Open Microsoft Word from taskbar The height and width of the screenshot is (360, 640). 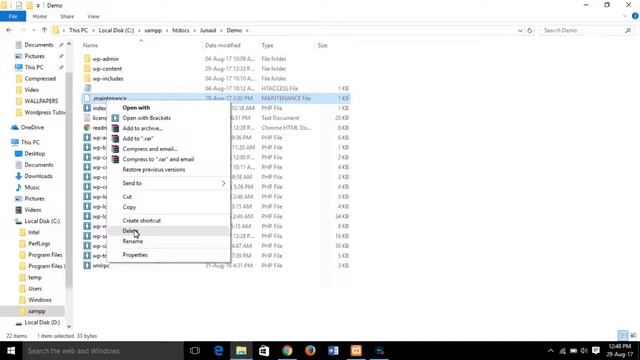[x=333, y=351]
